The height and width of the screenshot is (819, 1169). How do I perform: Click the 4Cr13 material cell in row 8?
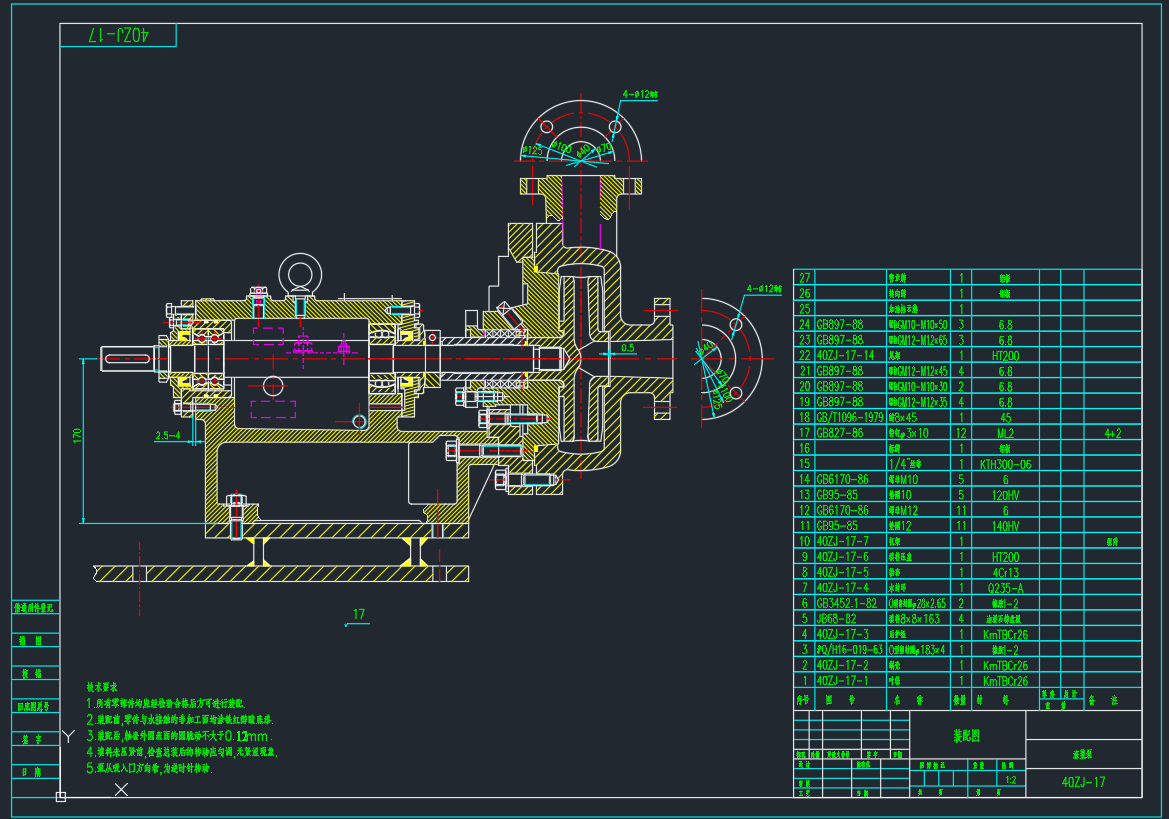point(1003,572)
